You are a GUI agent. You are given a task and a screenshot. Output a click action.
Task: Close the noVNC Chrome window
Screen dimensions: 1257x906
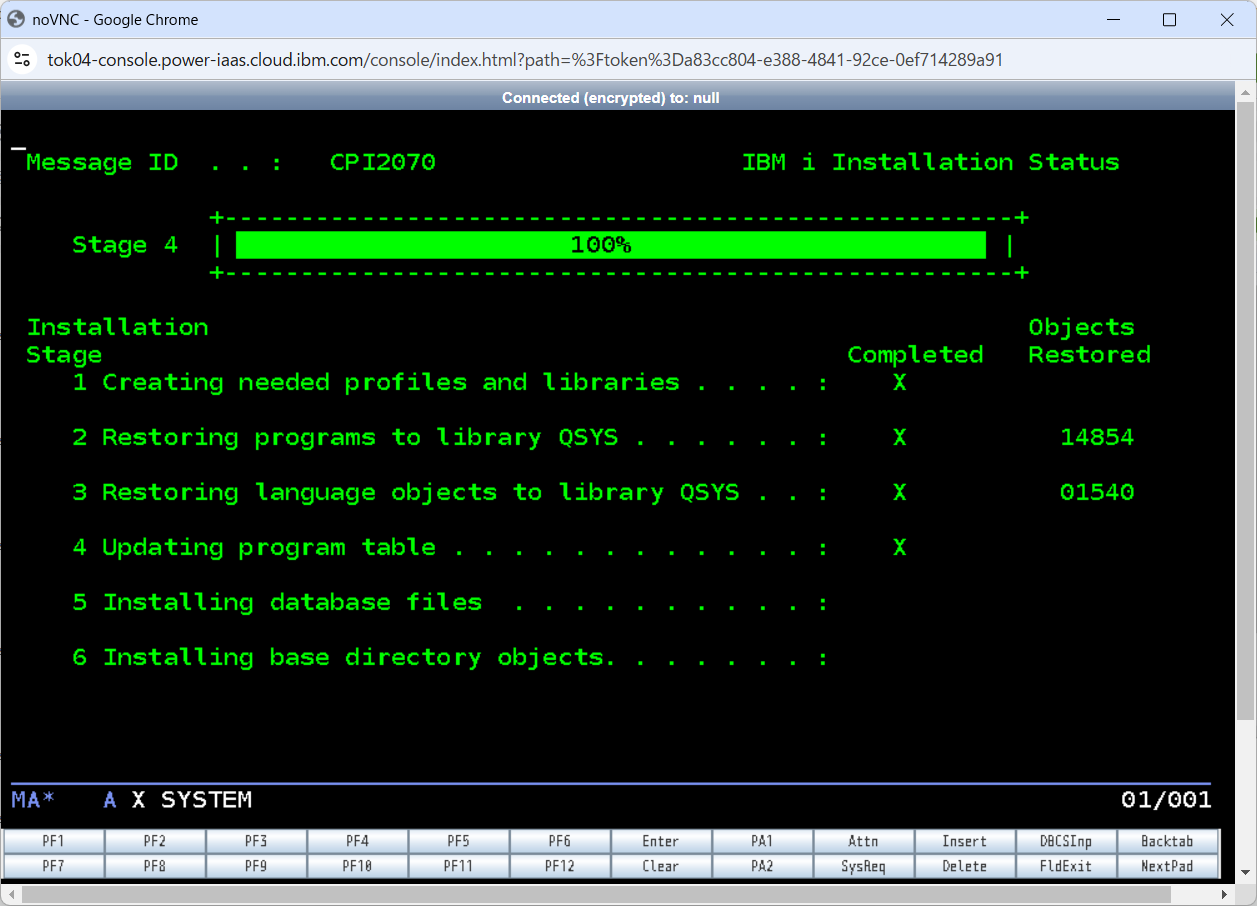1227,19
